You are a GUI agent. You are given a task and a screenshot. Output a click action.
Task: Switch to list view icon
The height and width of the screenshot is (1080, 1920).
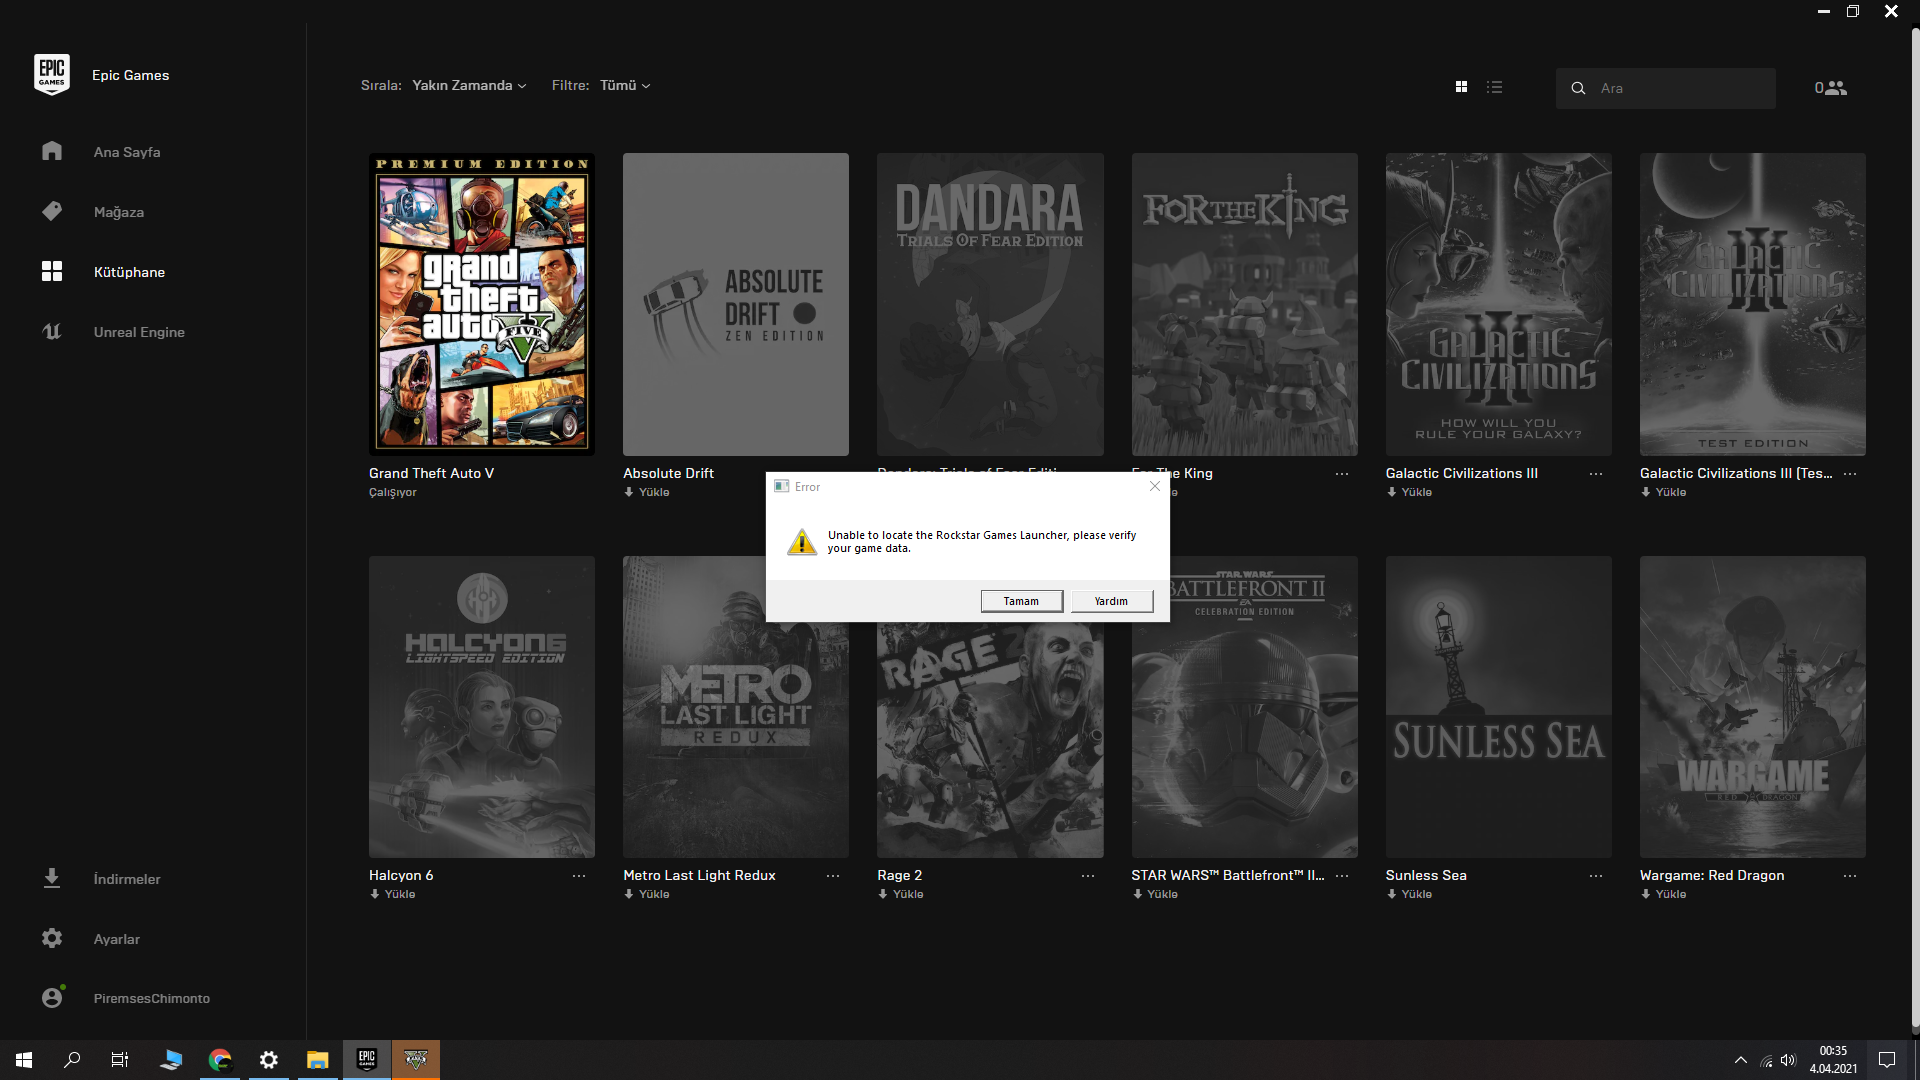[1494, 87]
